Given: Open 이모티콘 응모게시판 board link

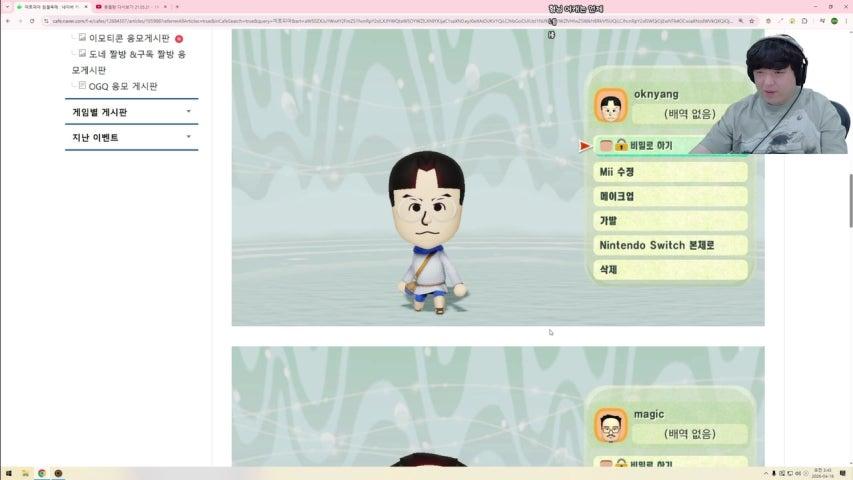Looking at the screenshot, I should 129,38.
